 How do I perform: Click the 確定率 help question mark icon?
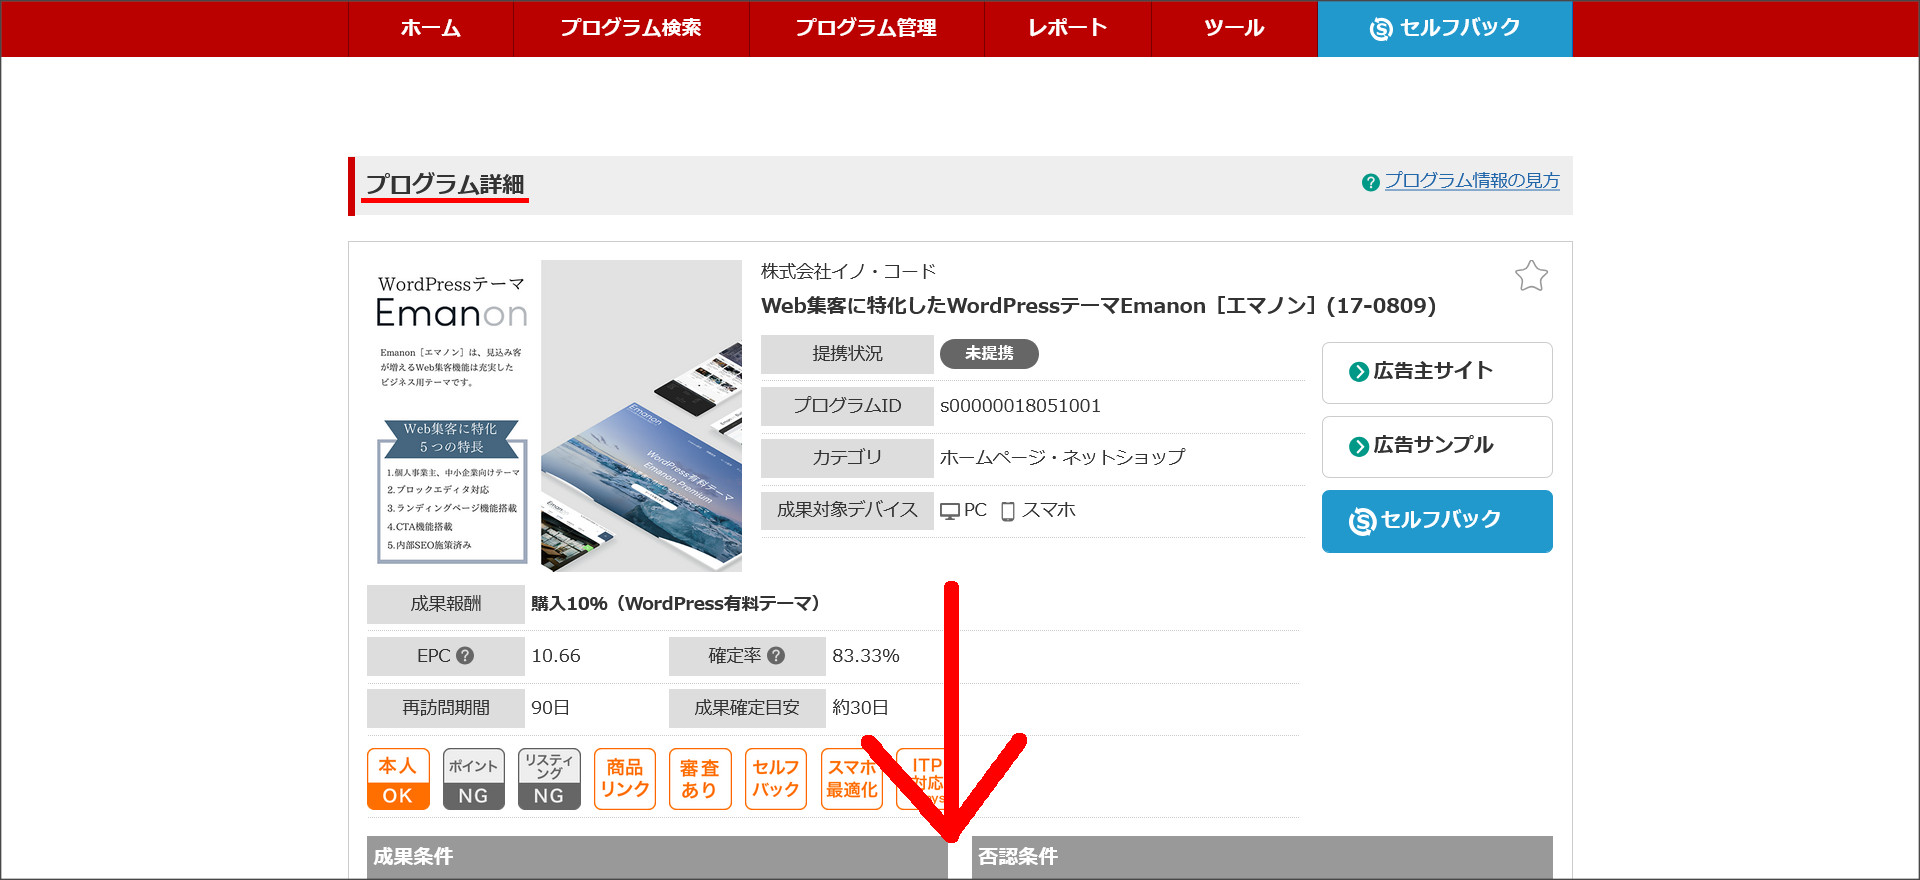pos(776,656)
